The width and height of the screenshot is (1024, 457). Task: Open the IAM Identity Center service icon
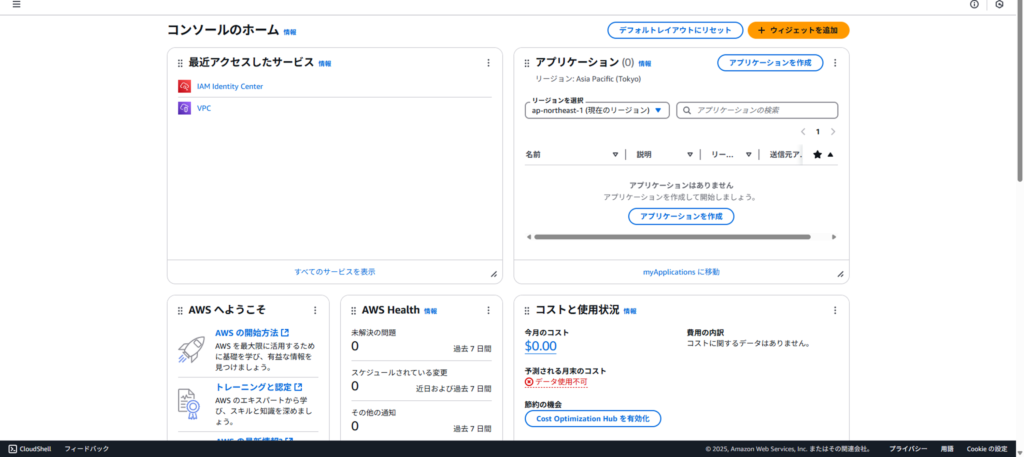point(184,86)
